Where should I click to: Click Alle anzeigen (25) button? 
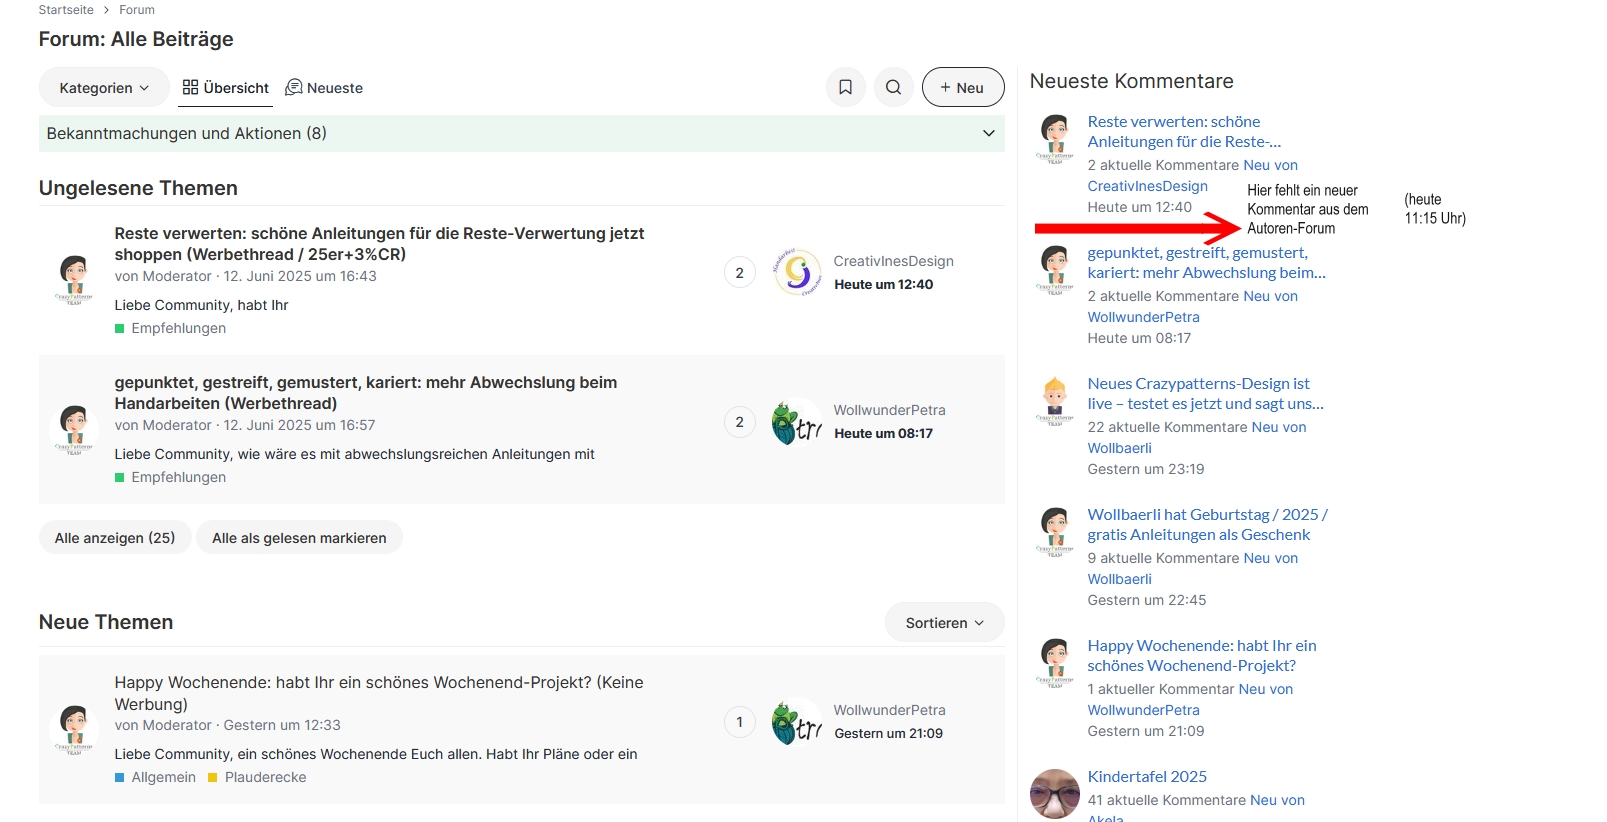coord(115,538)
